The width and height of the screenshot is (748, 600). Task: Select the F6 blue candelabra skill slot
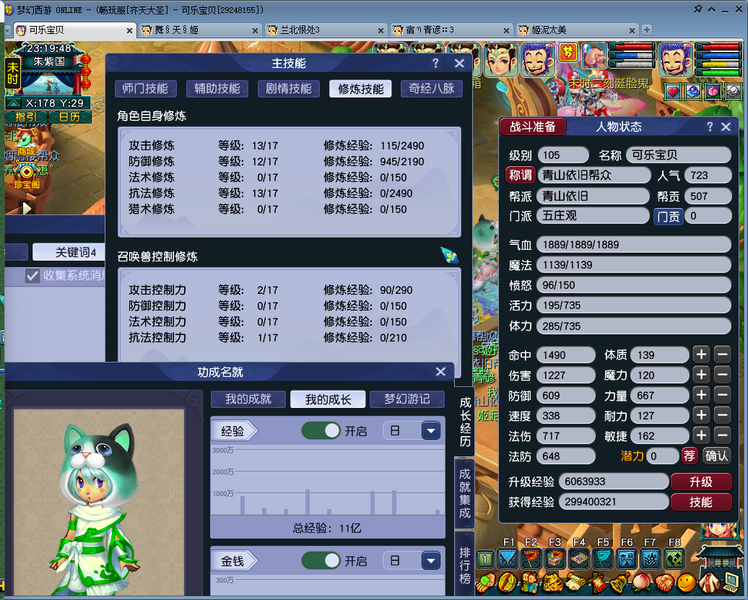tap(627, 558)
